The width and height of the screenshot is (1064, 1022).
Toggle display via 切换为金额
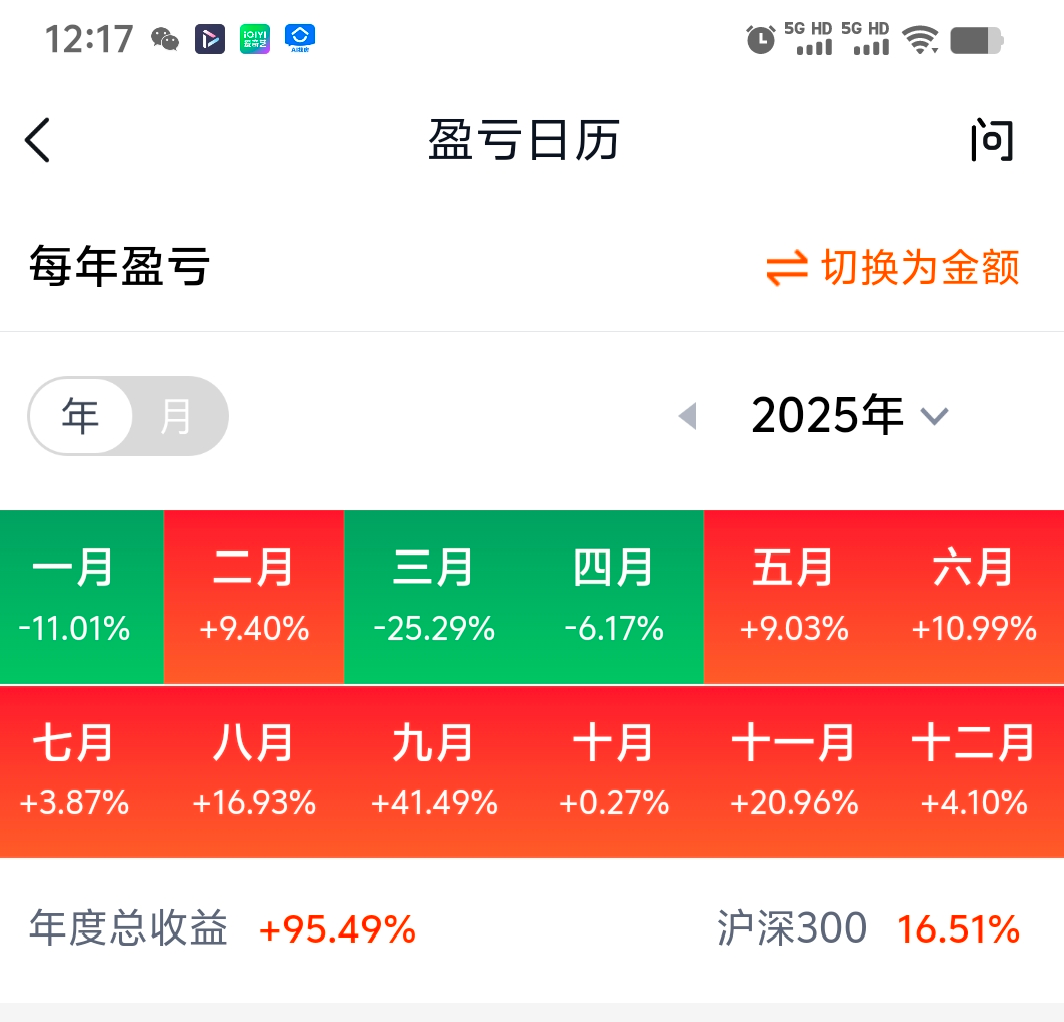coord(920,268)
